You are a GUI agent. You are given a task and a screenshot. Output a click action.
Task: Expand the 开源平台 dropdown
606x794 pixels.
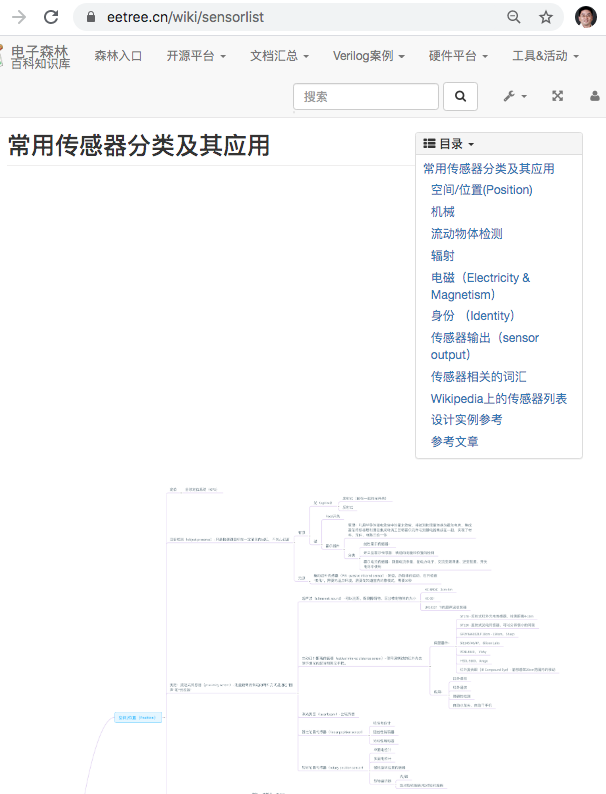click(196, 56)
